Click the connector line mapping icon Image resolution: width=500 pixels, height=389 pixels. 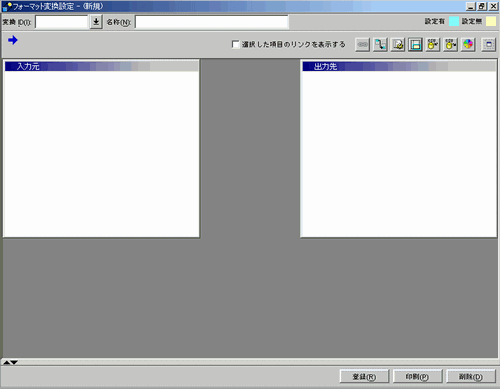click(380, 44)
